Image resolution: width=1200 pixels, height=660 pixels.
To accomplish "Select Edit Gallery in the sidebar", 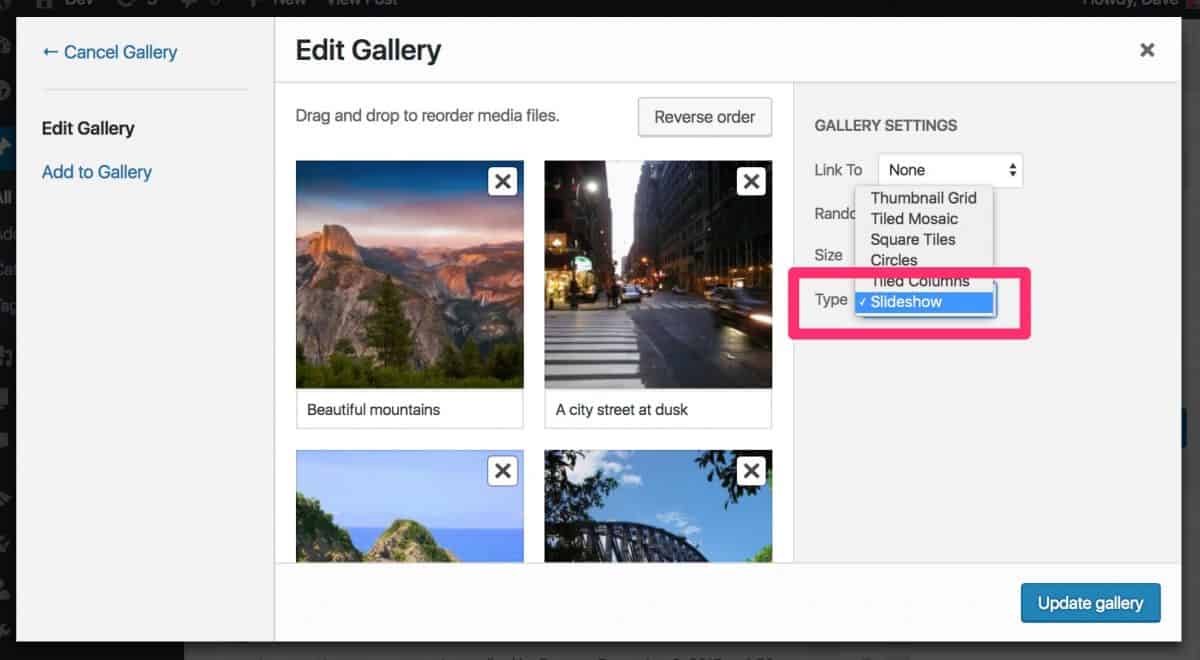I will 88,128.
